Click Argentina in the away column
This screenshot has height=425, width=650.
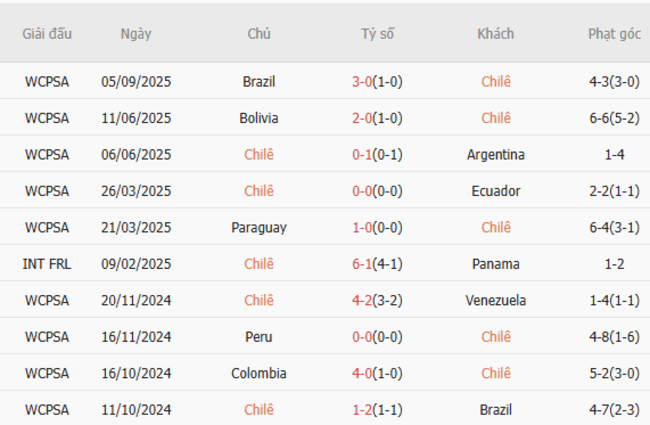click(x=495, y=155)
